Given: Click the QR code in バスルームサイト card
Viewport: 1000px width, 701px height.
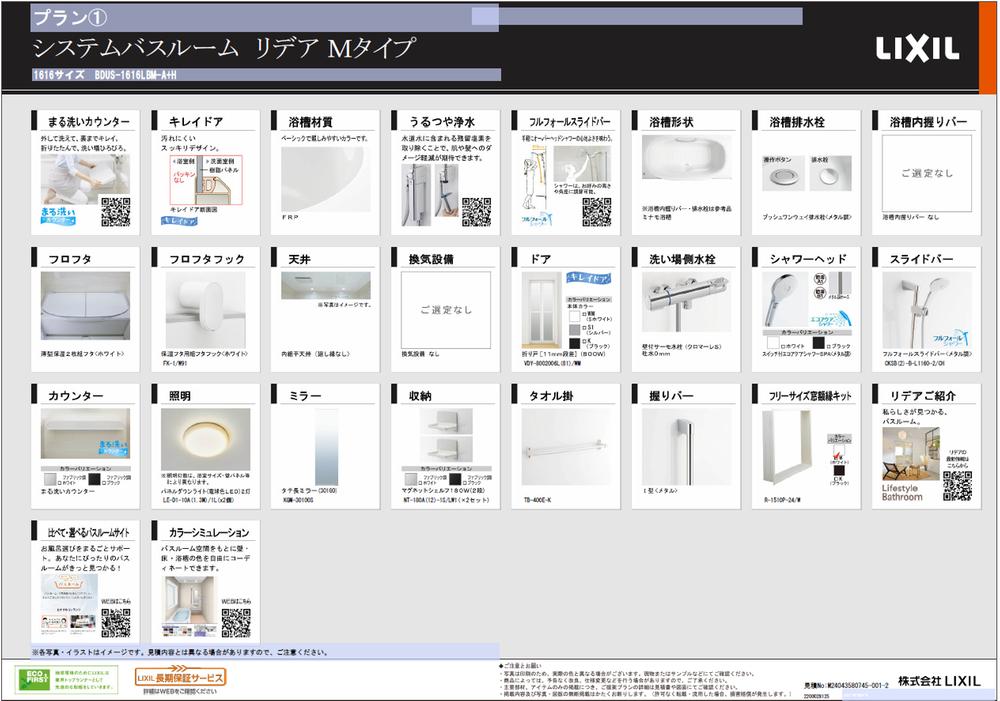Looking at the screenshot, I should point(115,623).
